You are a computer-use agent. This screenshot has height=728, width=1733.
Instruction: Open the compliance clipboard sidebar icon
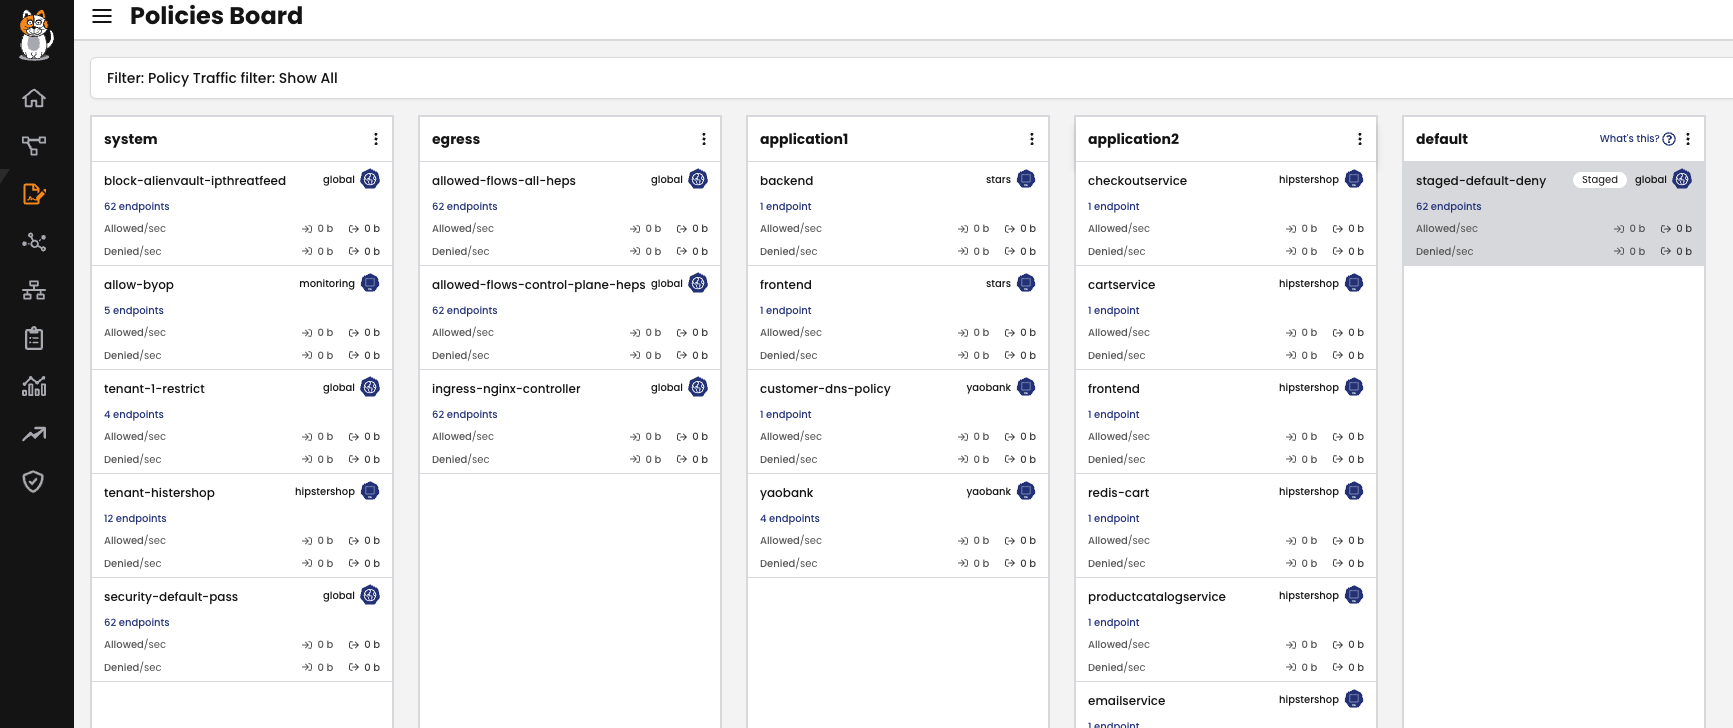tap(34, 338)
